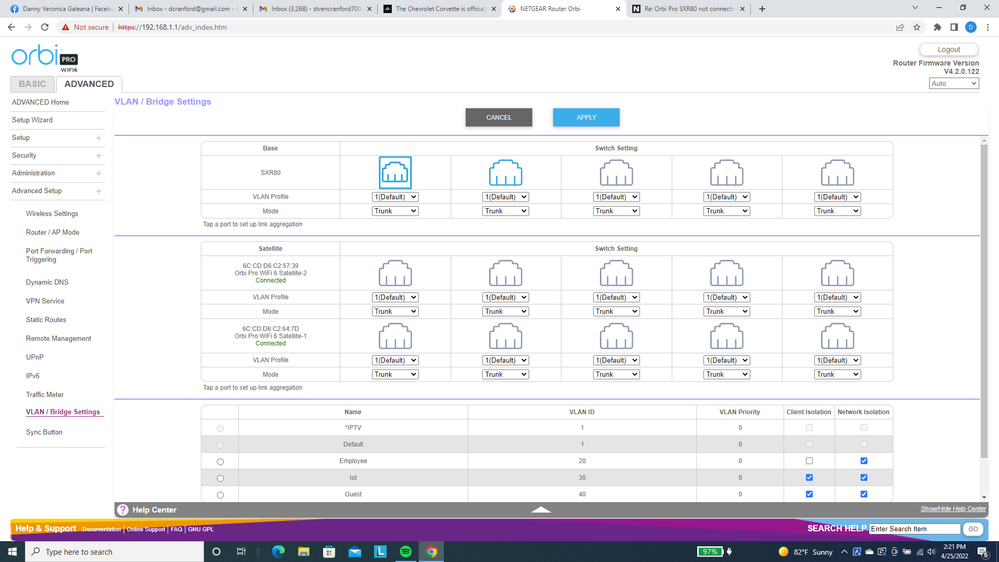Open the Auto language dropdown

click(x=953, y=84)
